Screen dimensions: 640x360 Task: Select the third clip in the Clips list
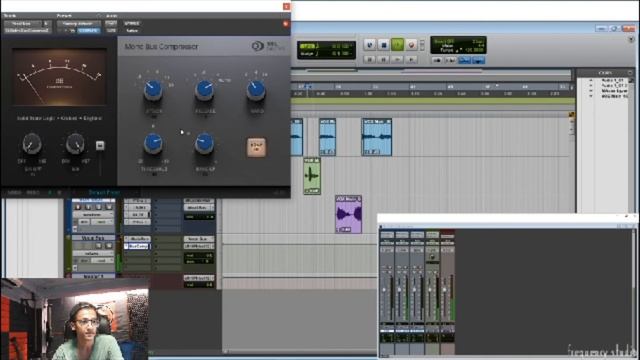614,91
